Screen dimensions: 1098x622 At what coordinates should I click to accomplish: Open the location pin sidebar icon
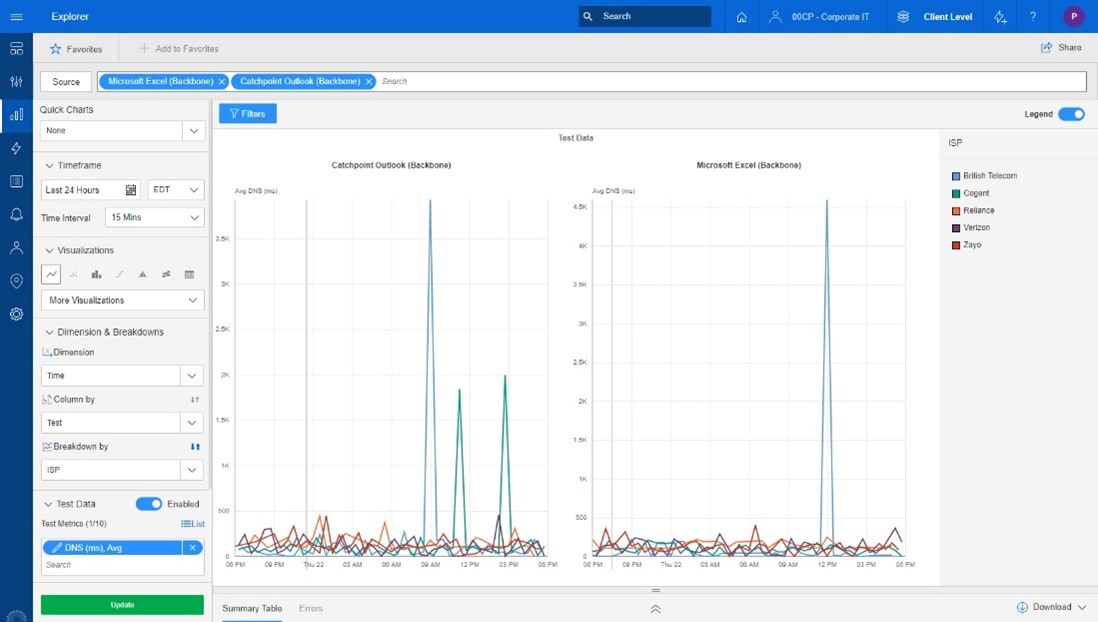[x=16, y=281]
